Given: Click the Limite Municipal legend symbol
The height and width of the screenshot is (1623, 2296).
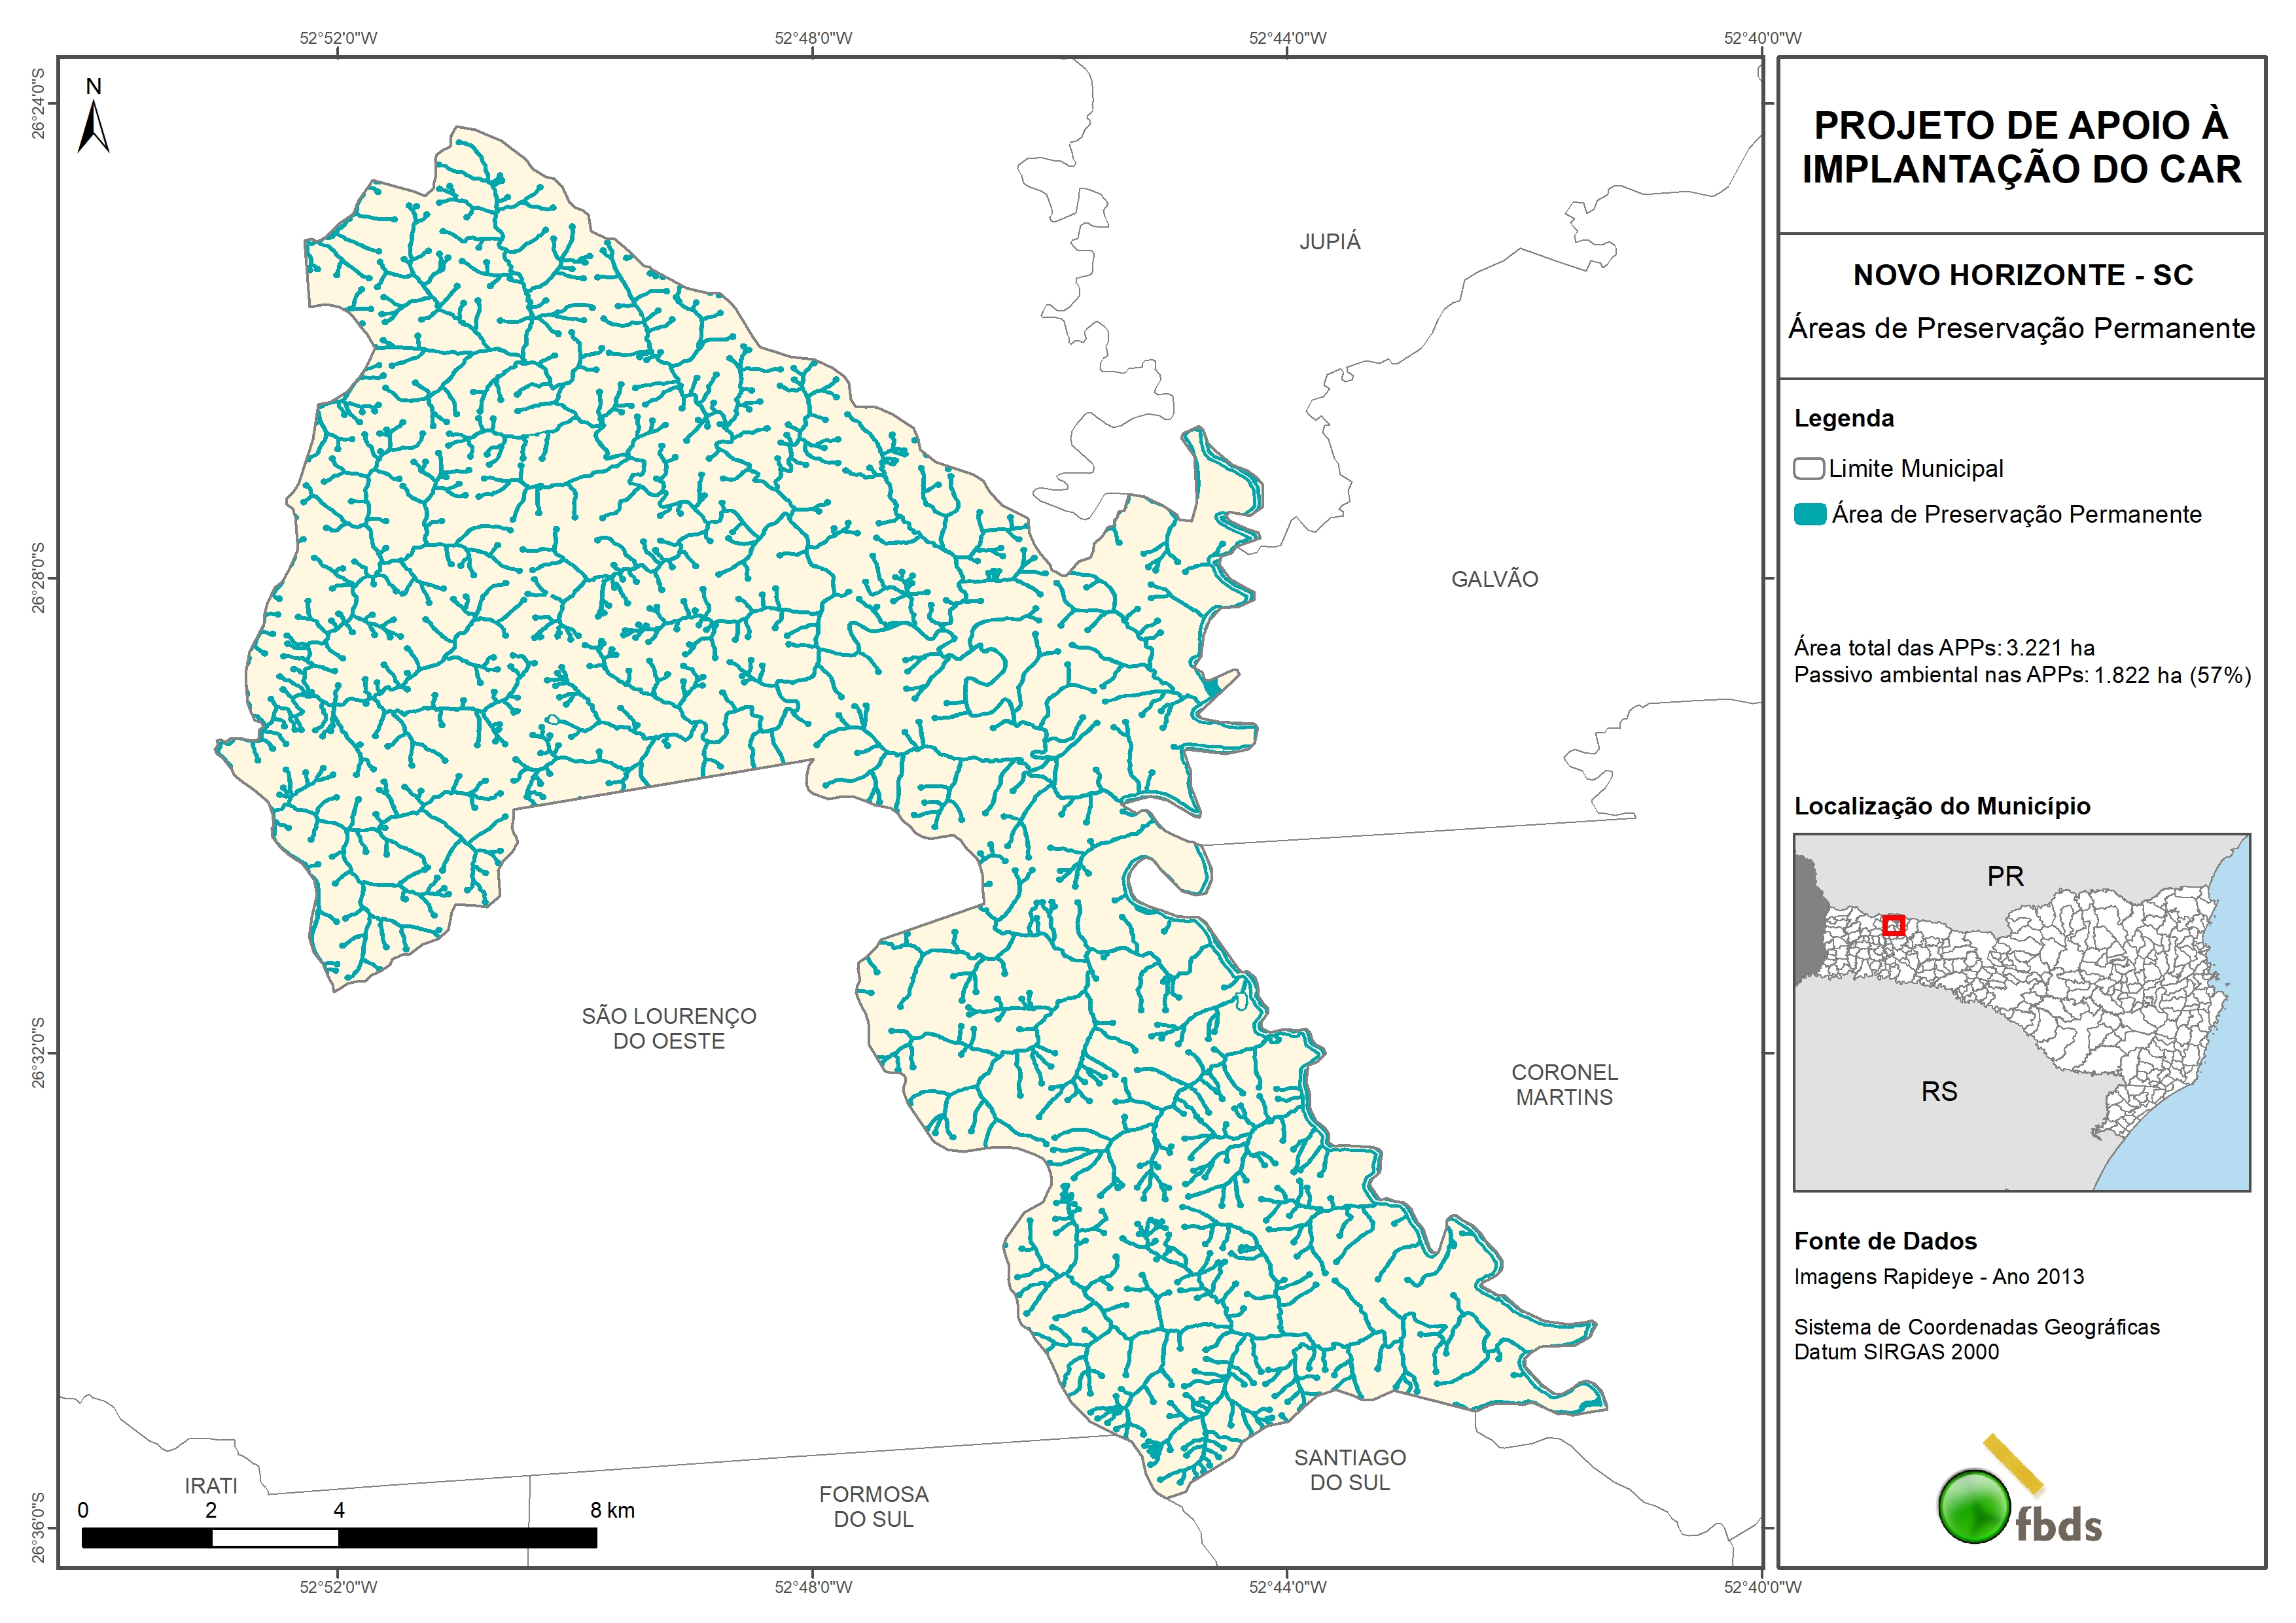Looking at the screenshot, I should (x=1808, y=469).
